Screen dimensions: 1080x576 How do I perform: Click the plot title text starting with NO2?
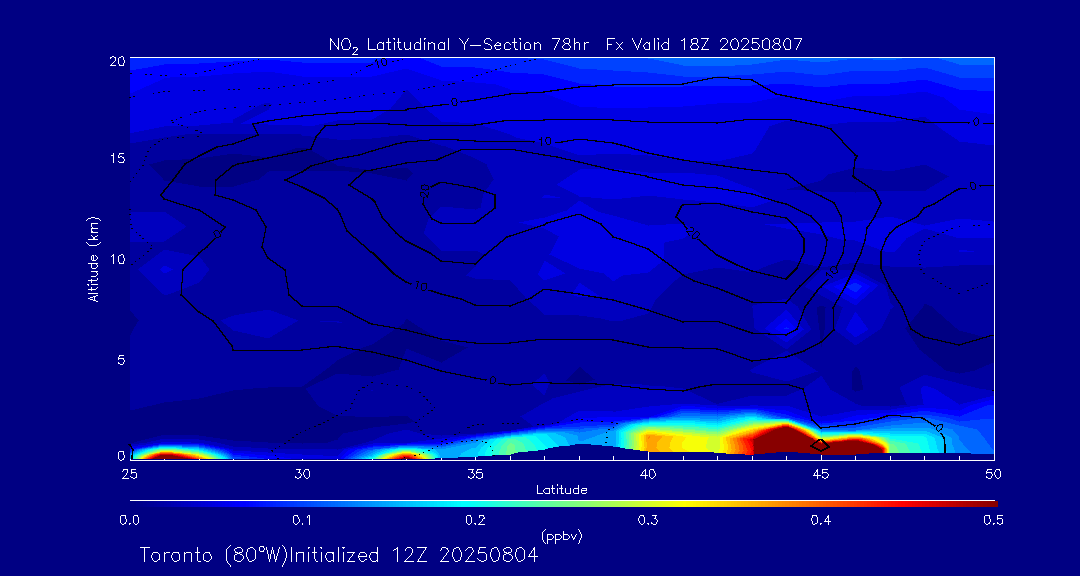565,44
